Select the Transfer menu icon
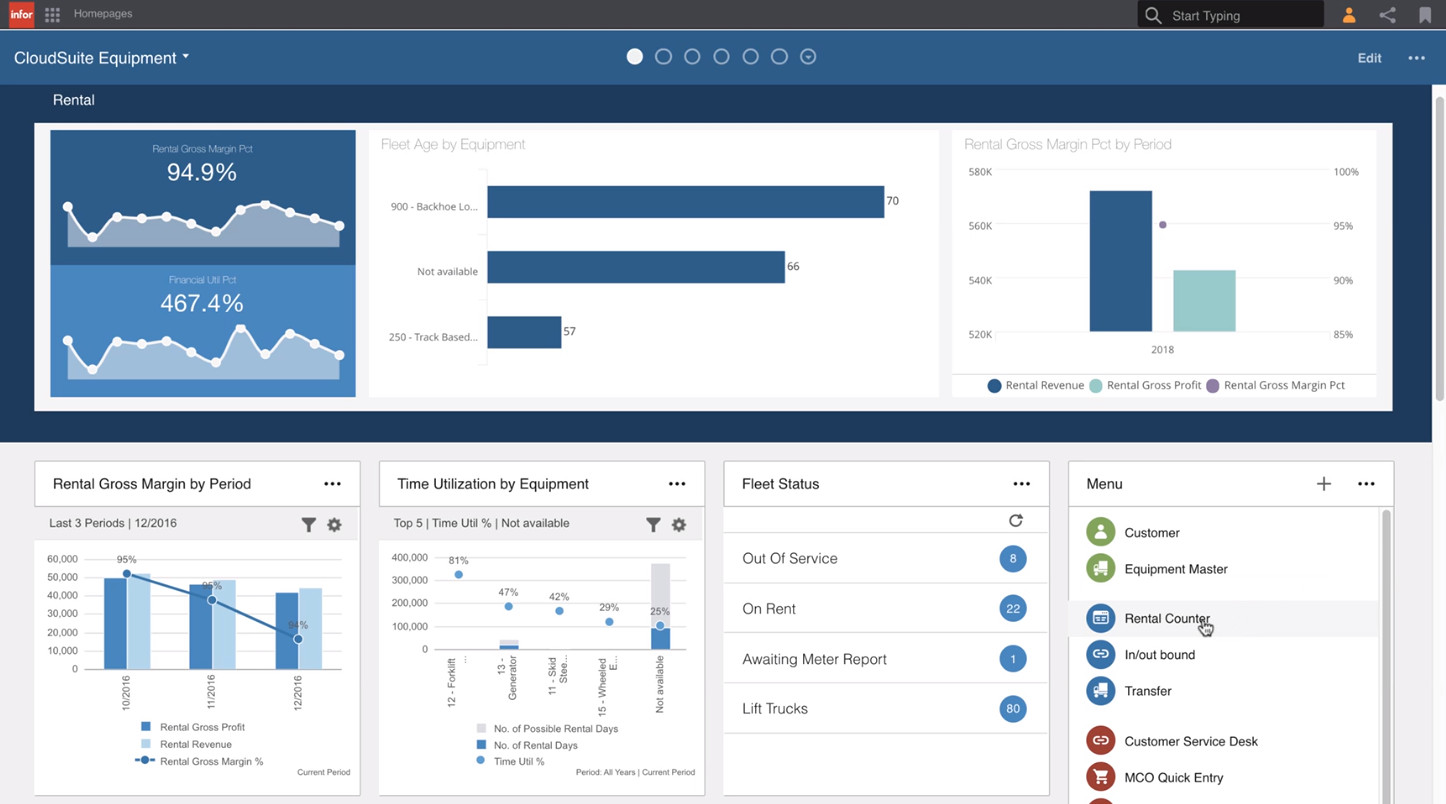Image resolution: width=1446 pixels, height=804 pixels. pyautogui.click(x=1100, y=690)
